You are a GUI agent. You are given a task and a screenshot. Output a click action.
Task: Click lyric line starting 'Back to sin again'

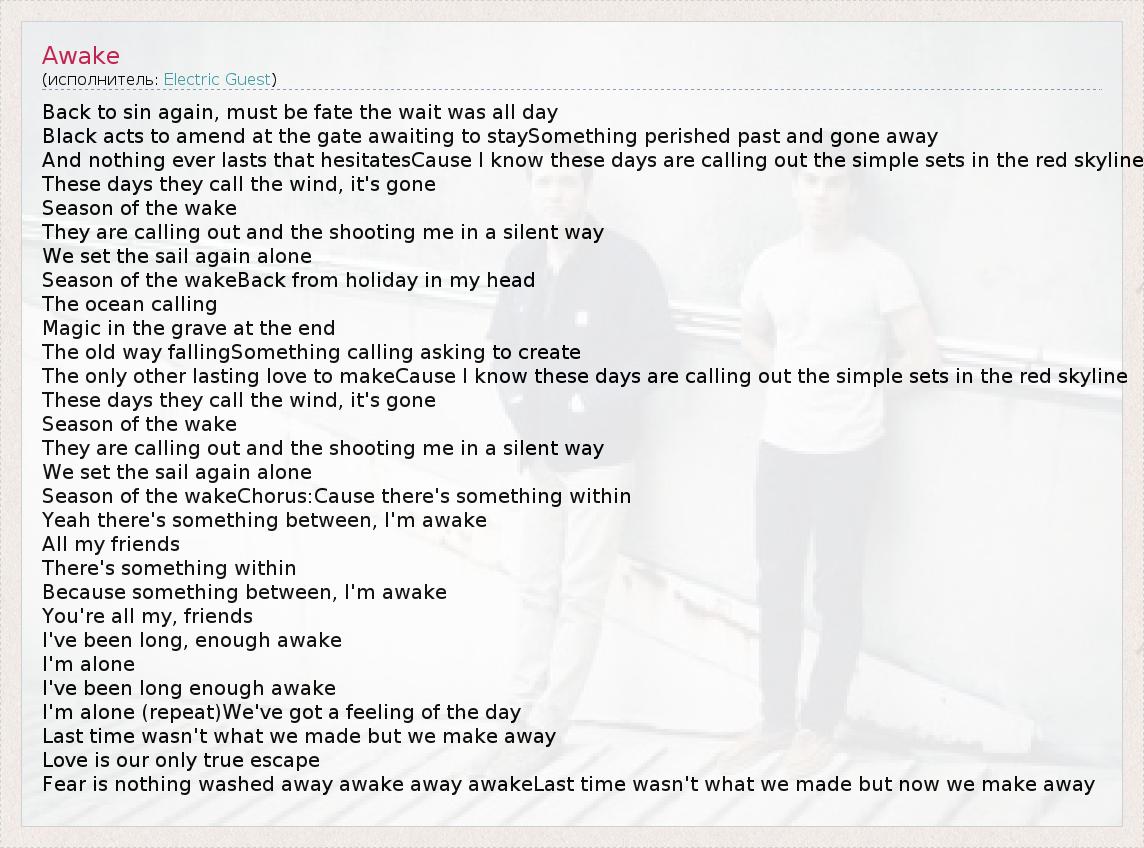coord(300,112)
